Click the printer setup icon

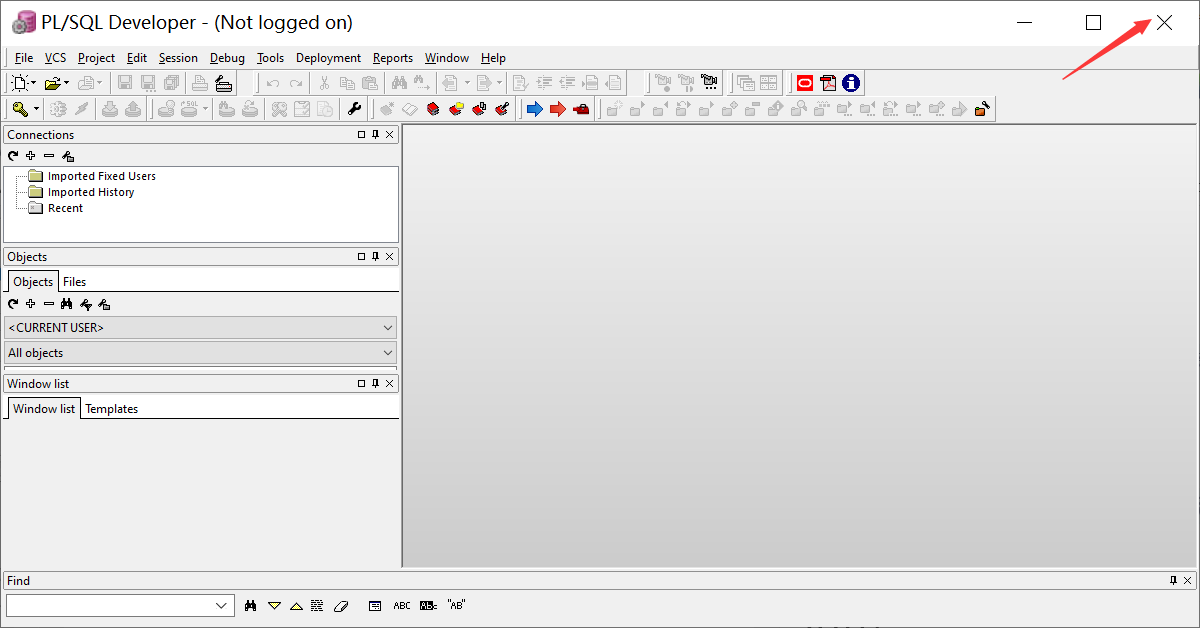[x=224, y=83]
